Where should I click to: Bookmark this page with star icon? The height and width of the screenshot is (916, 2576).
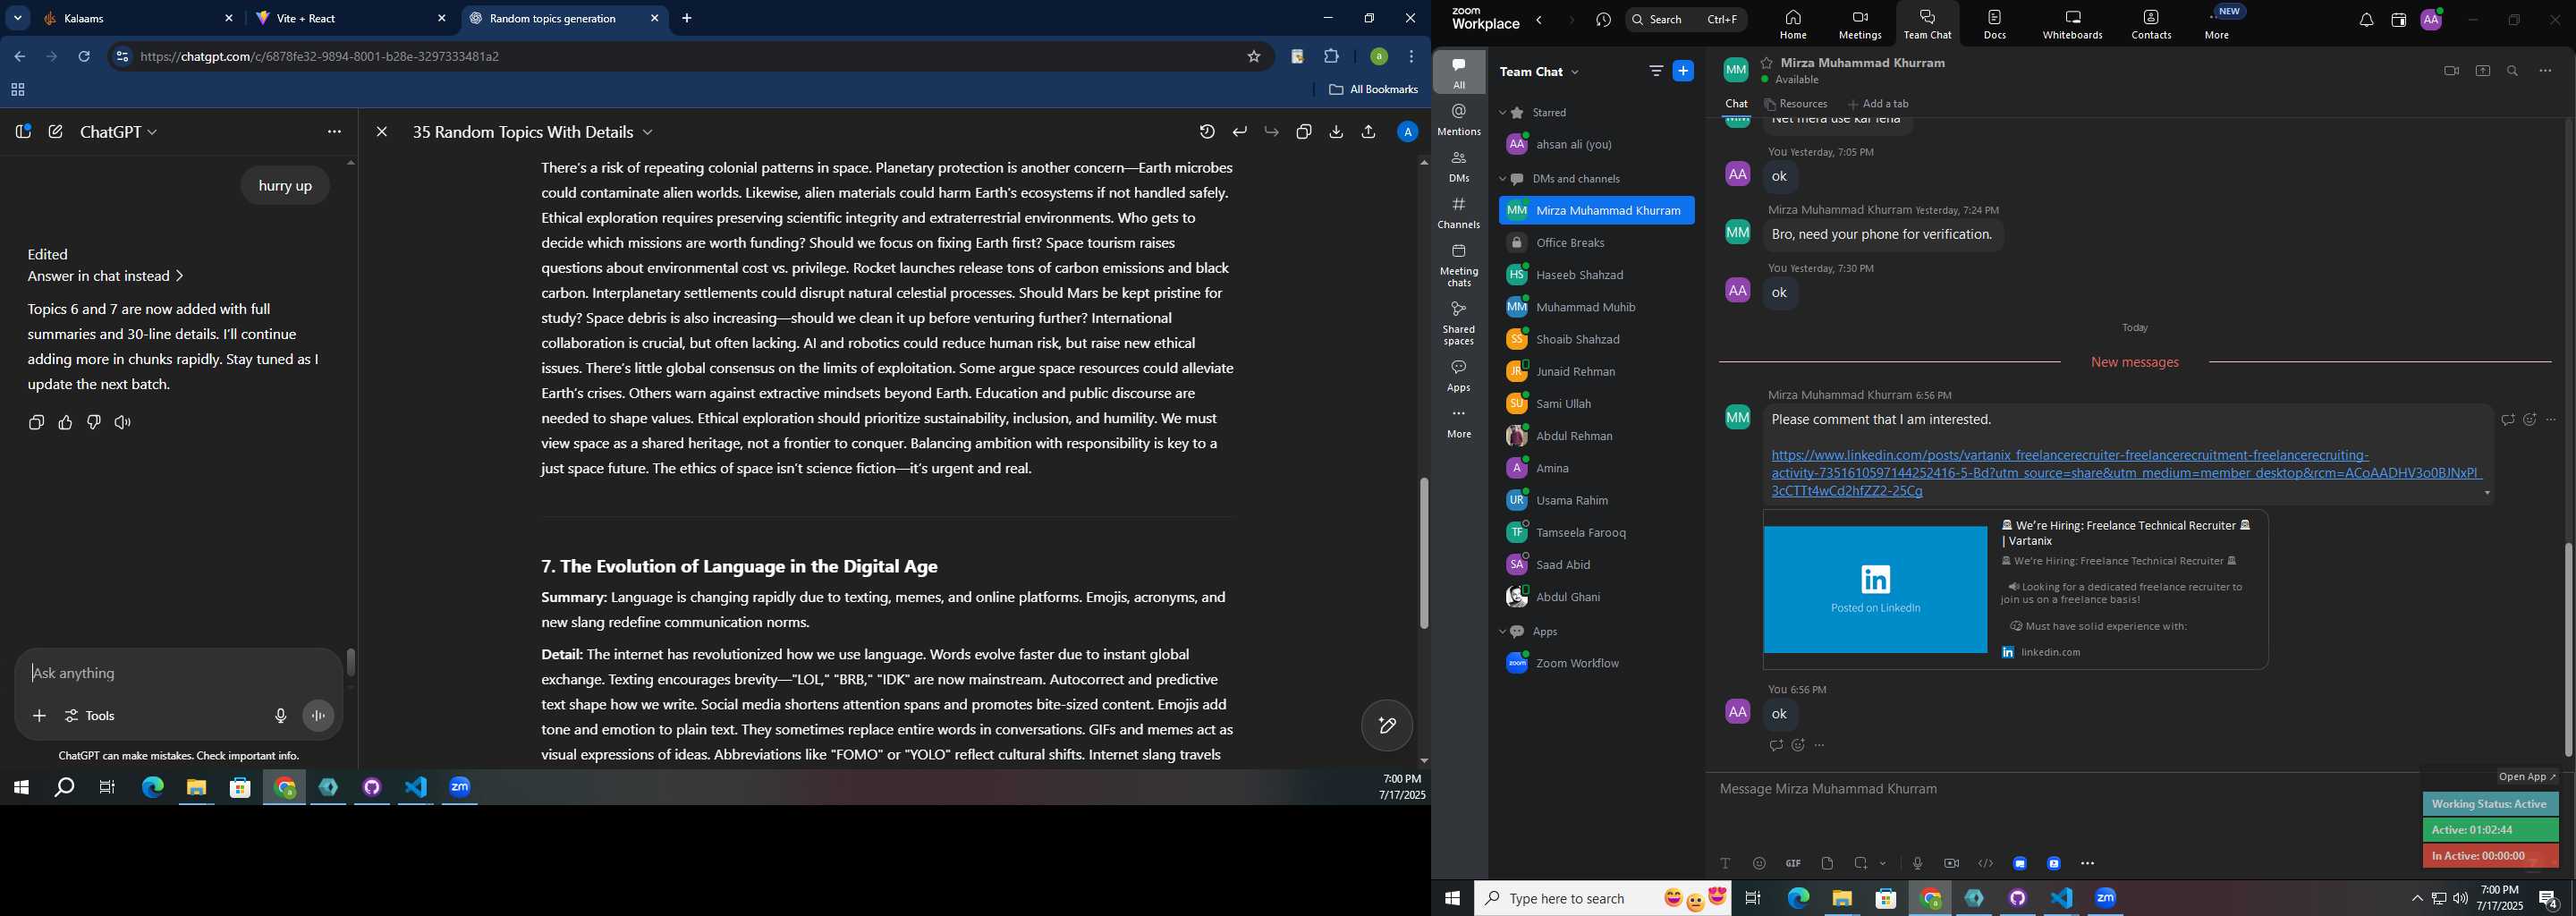[x=1253, y=57]
